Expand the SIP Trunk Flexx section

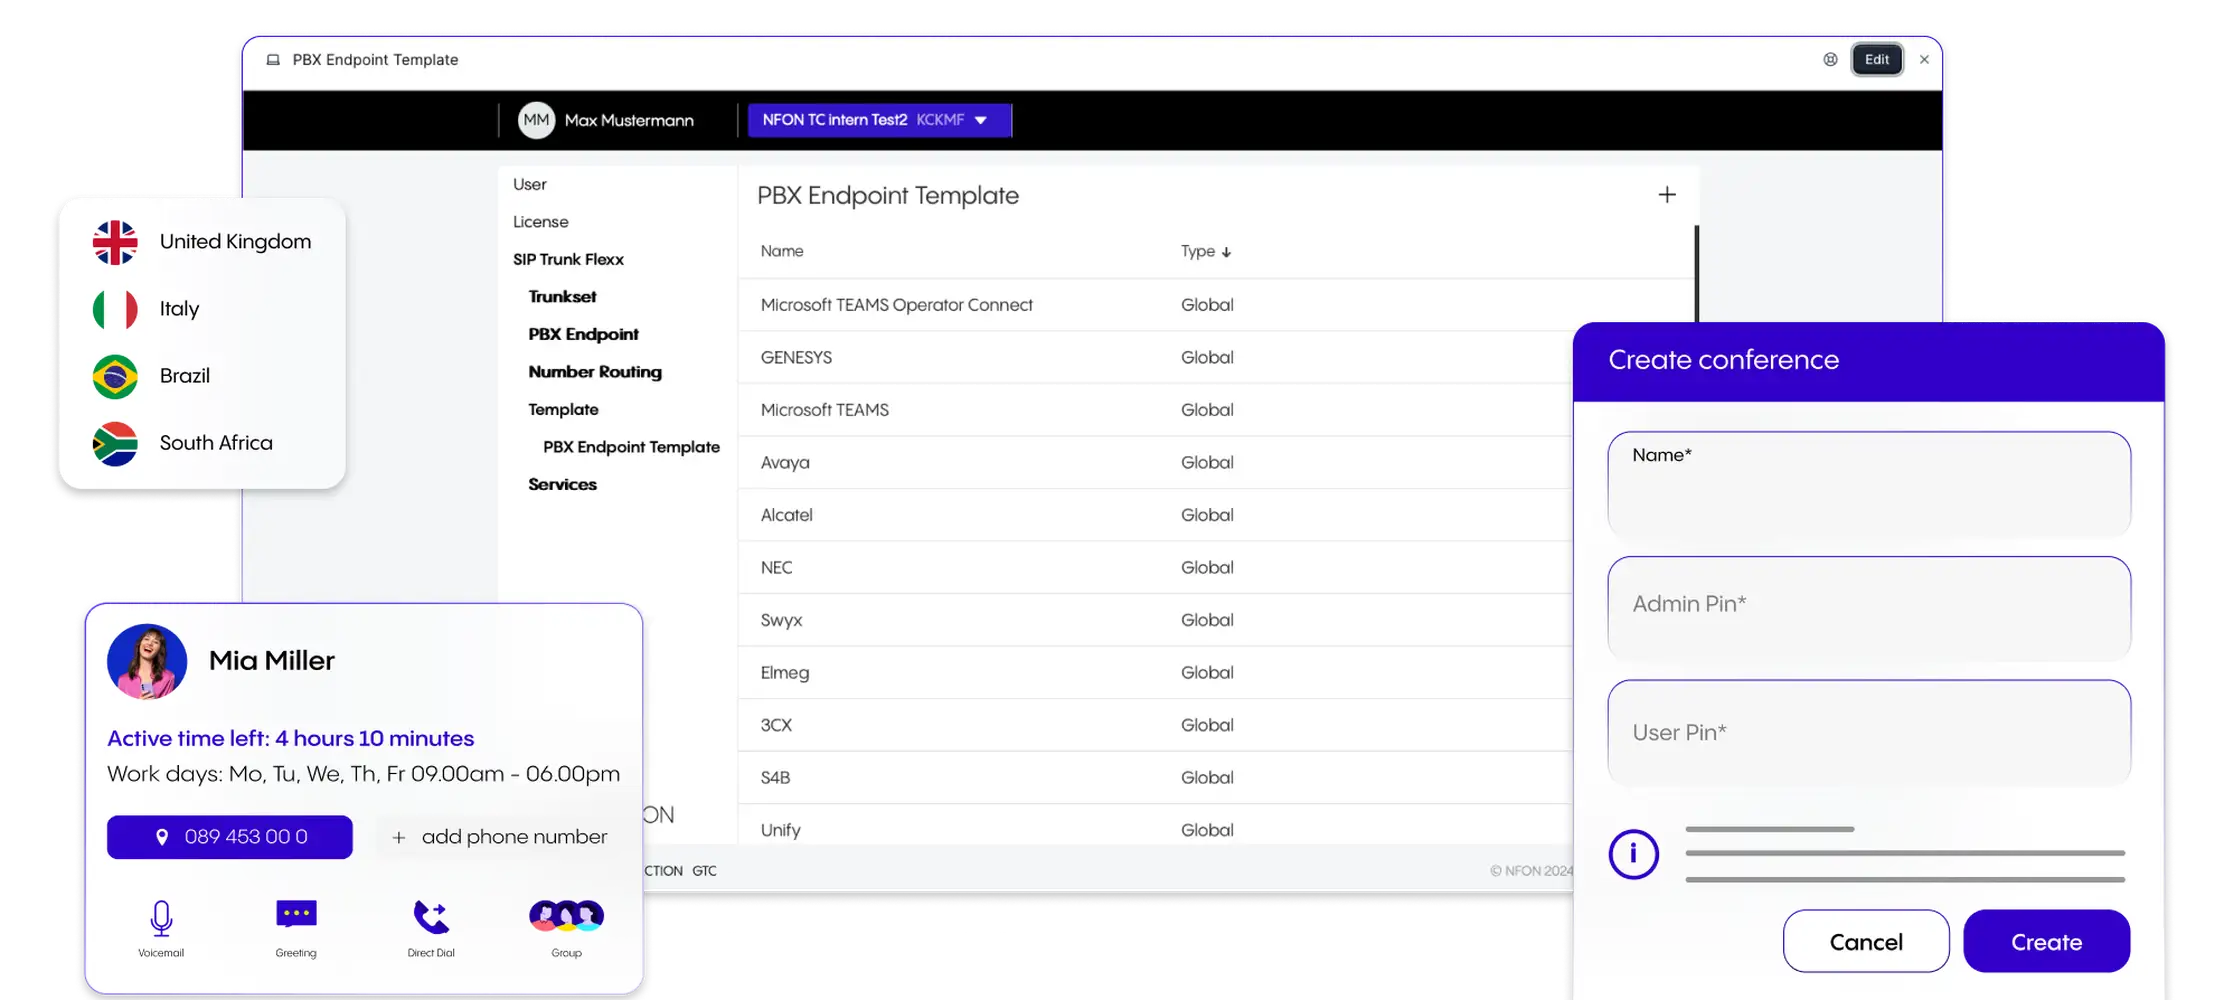point(568,259)
